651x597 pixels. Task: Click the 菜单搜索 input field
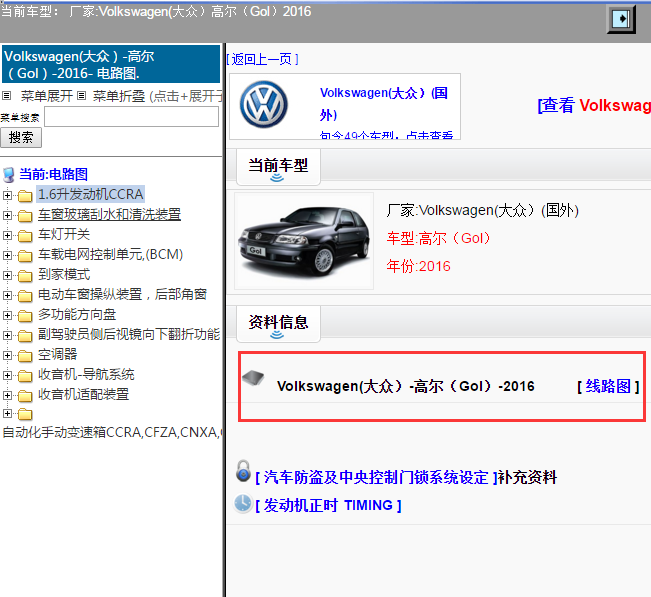click(x=131, y=117)
